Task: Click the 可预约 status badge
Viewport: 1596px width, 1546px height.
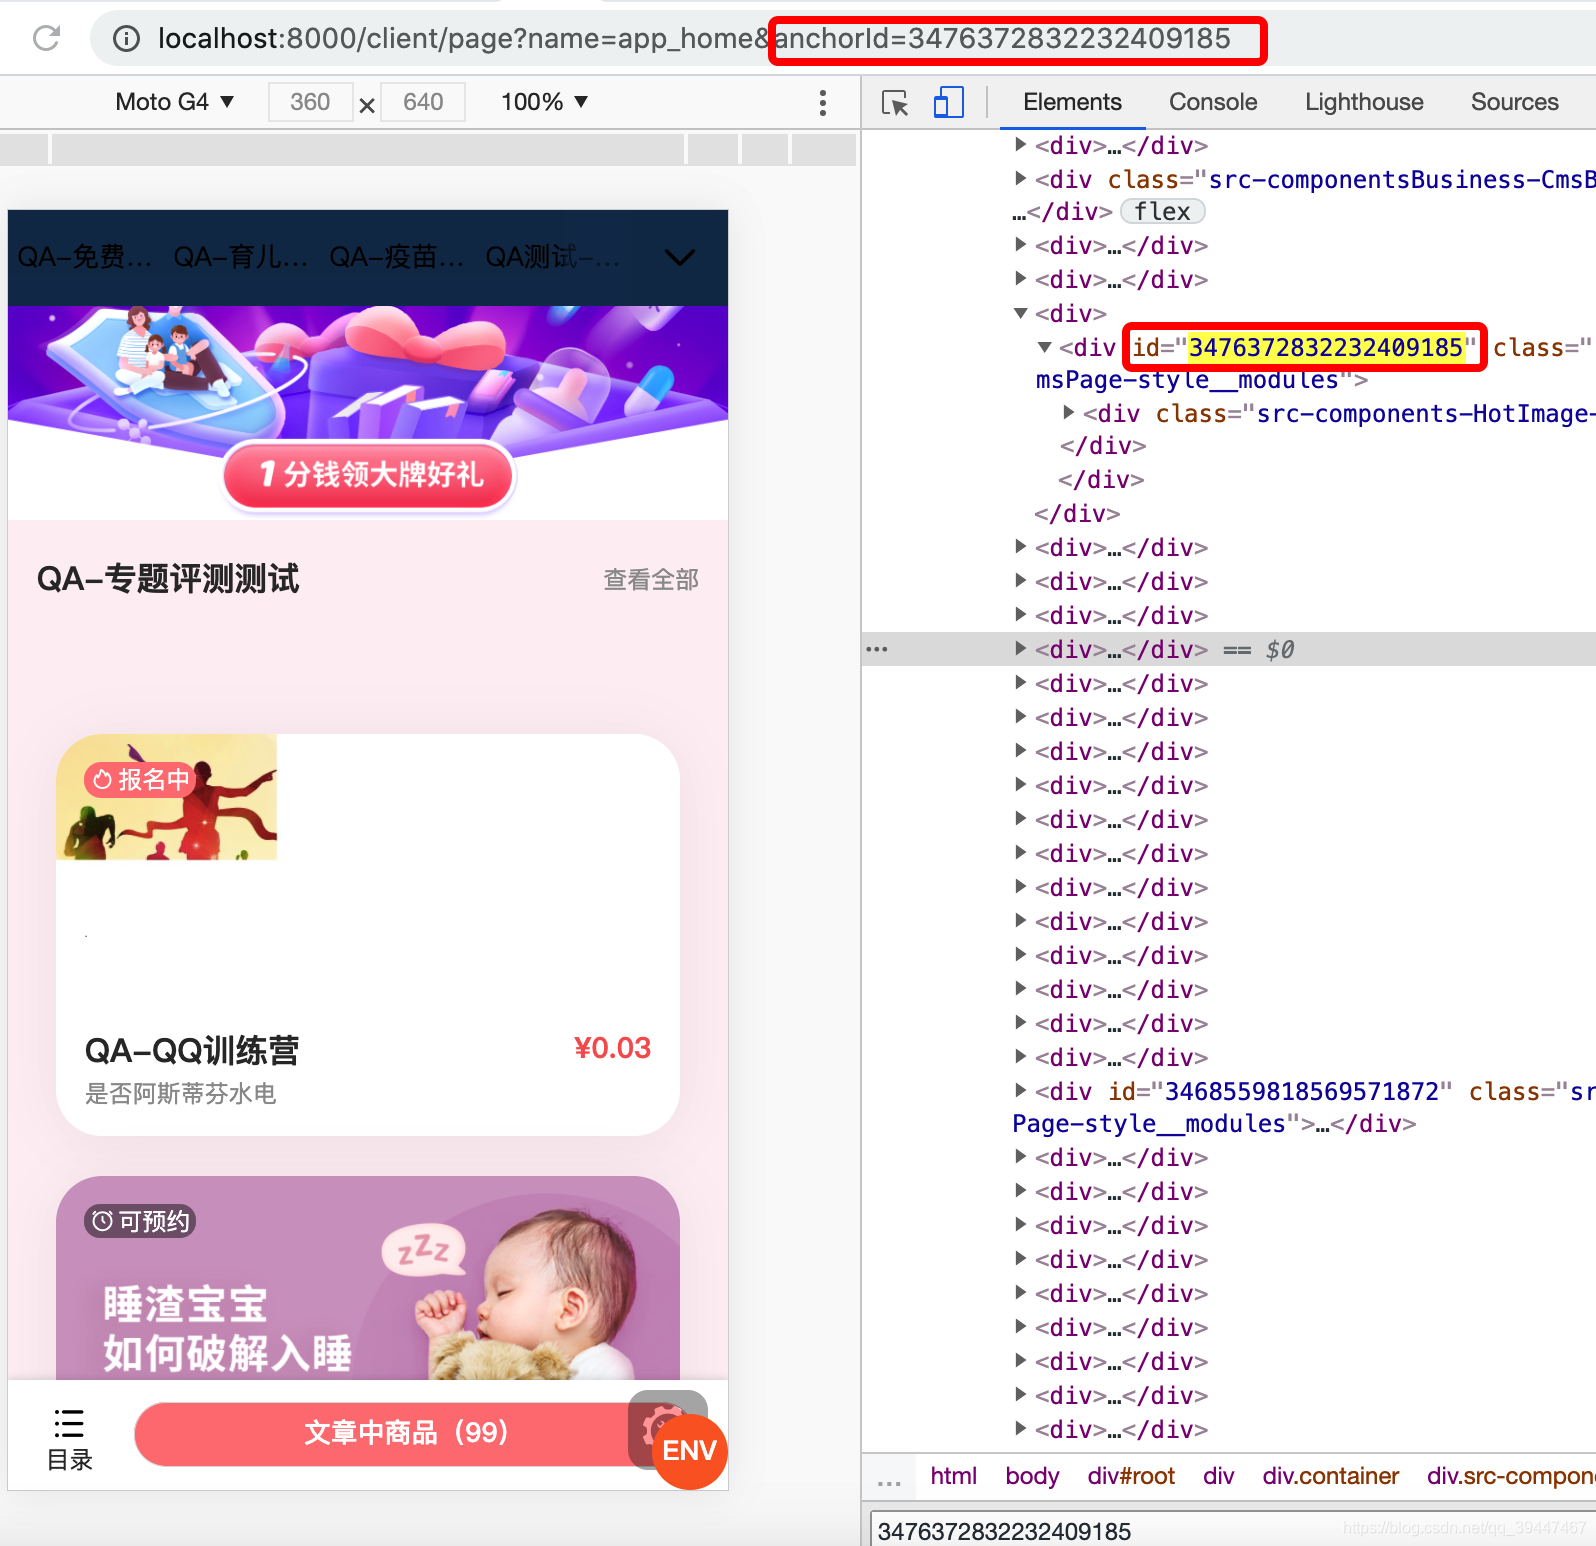Action: (140, 1221)
